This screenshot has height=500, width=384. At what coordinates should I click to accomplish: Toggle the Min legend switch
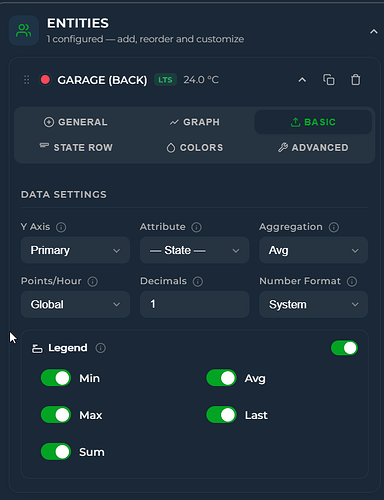click(x=56, y=378)
